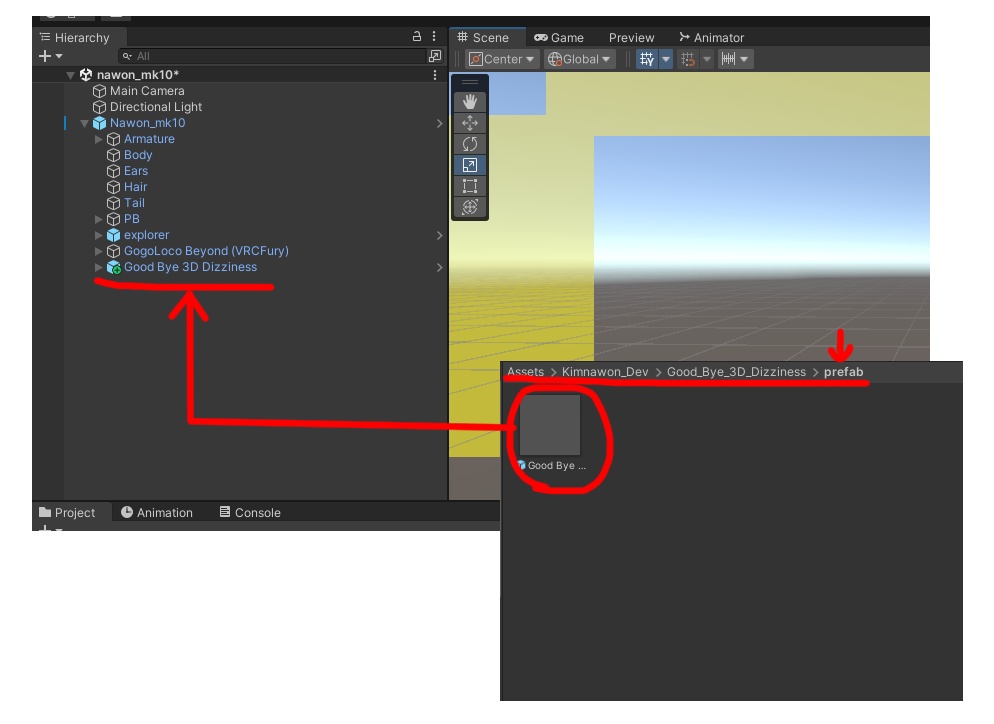The image size is (994, 724).
Task: Select the Hand view tool
Action: pos(470,102)
